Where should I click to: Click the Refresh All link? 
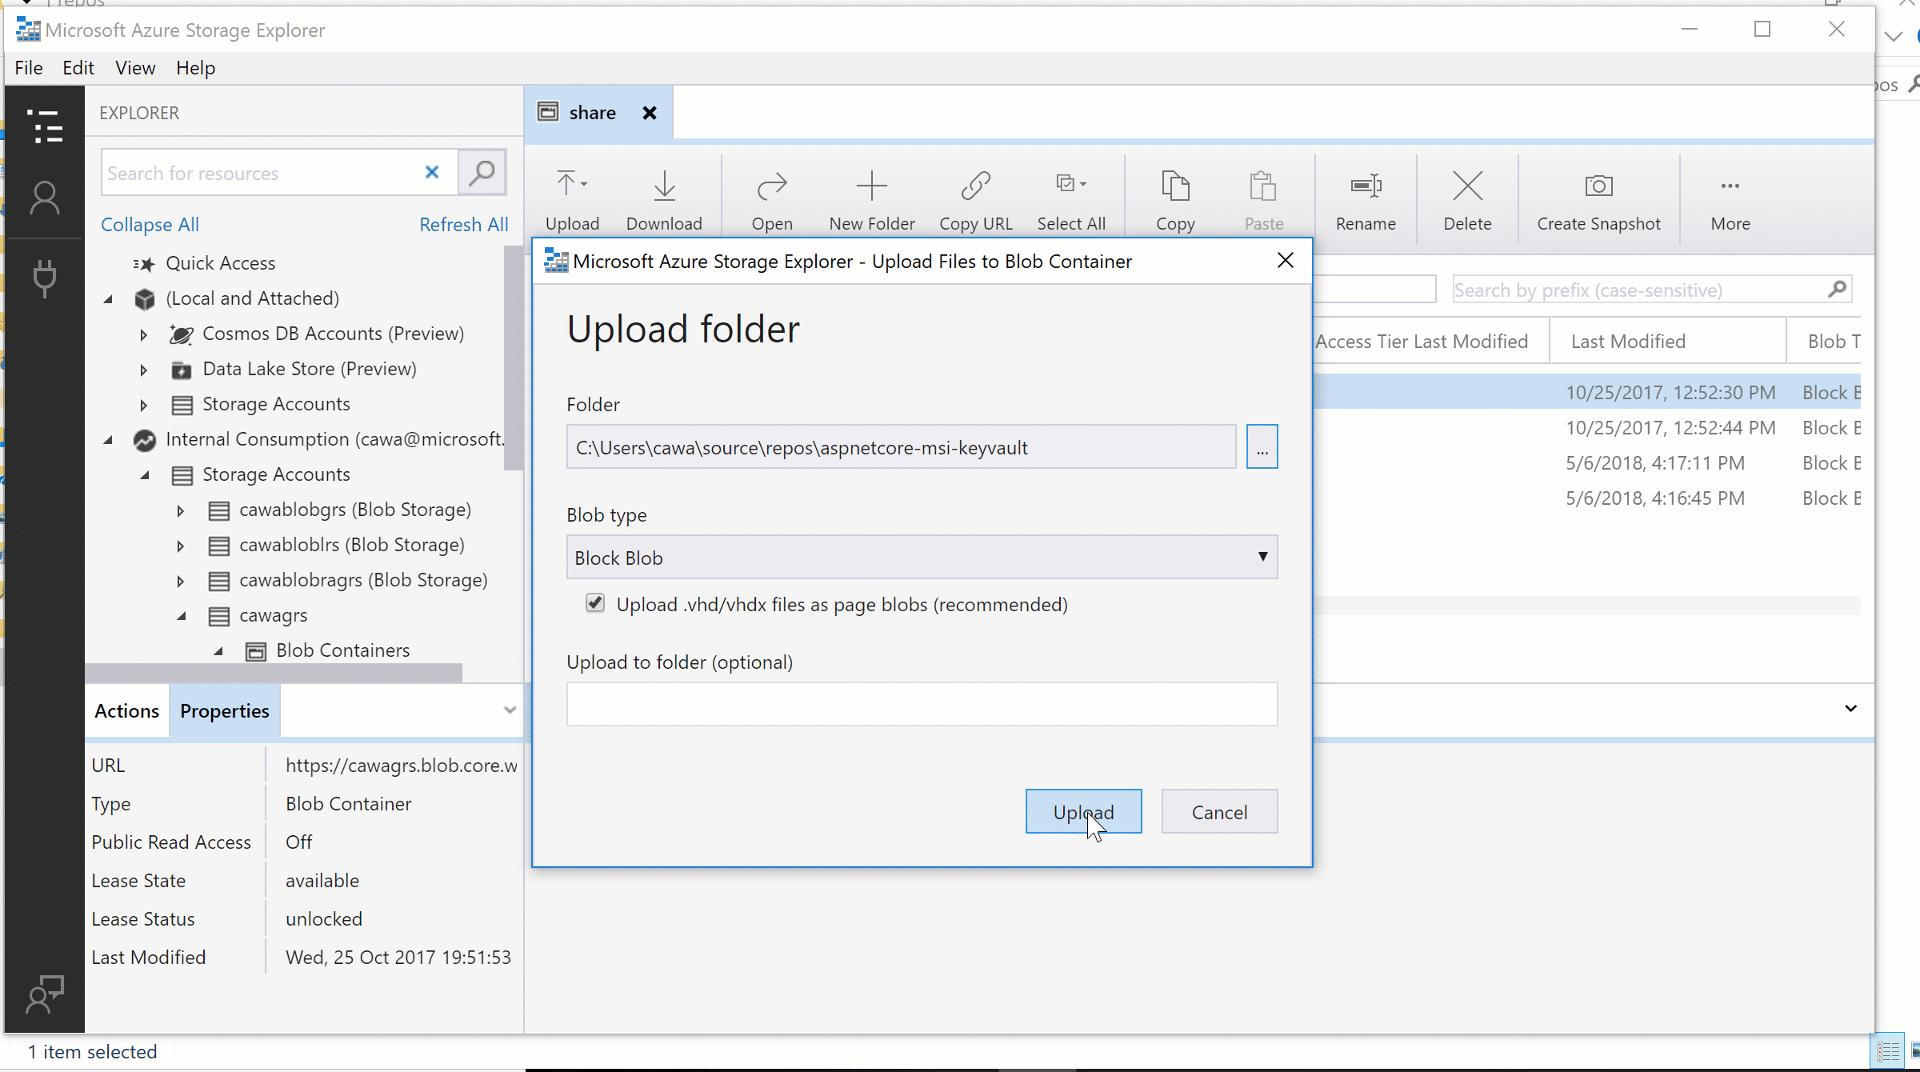[x=463, y=225]
